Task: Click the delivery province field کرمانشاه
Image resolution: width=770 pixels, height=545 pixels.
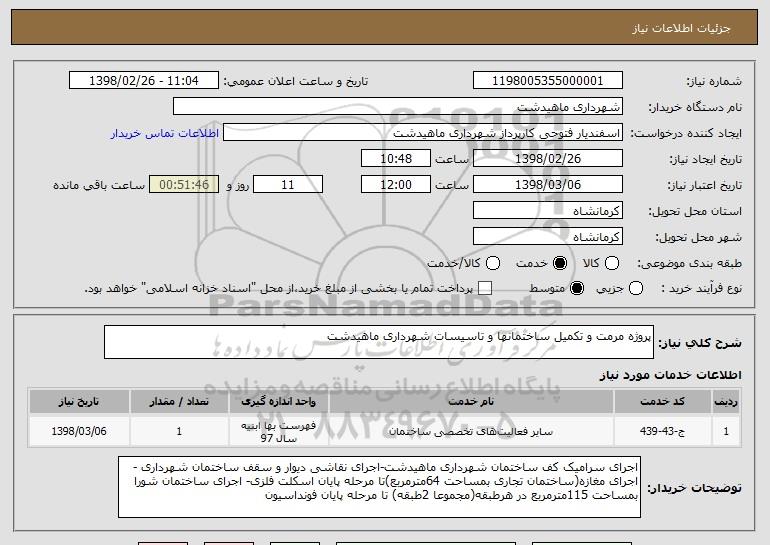Action: 548,211
